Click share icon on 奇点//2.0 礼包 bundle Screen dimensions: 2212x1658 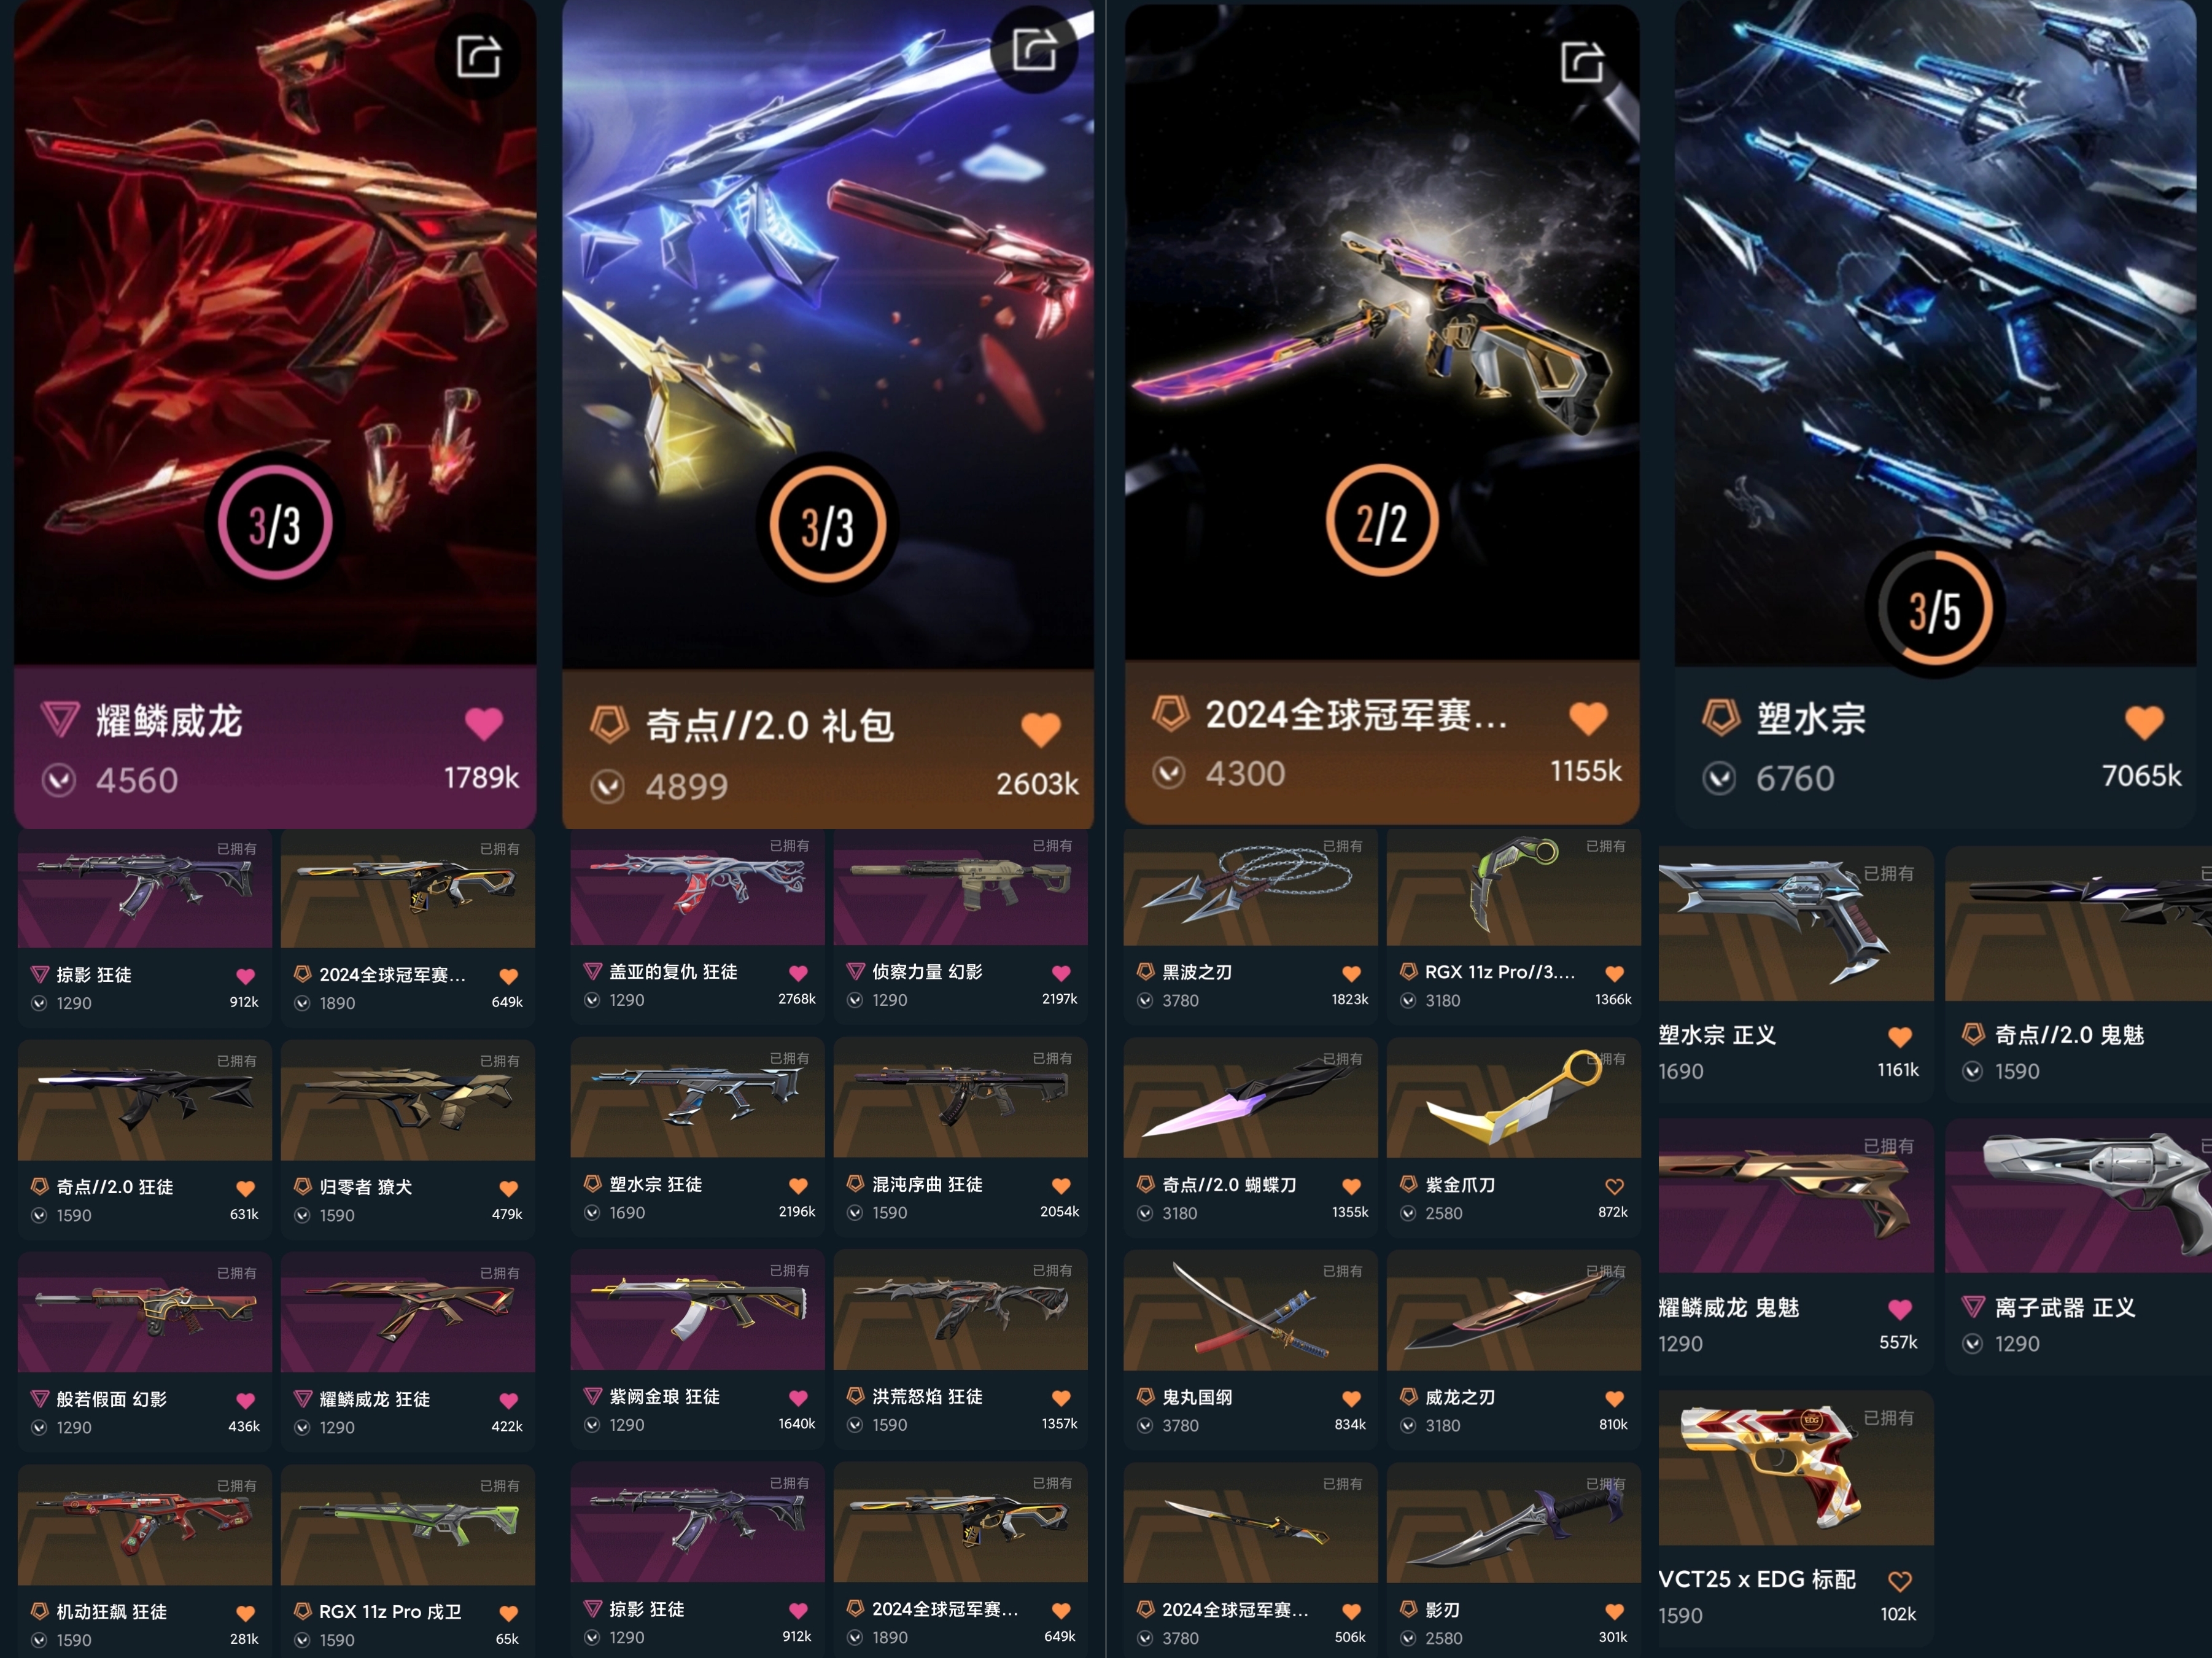[x=1034, y=49]
